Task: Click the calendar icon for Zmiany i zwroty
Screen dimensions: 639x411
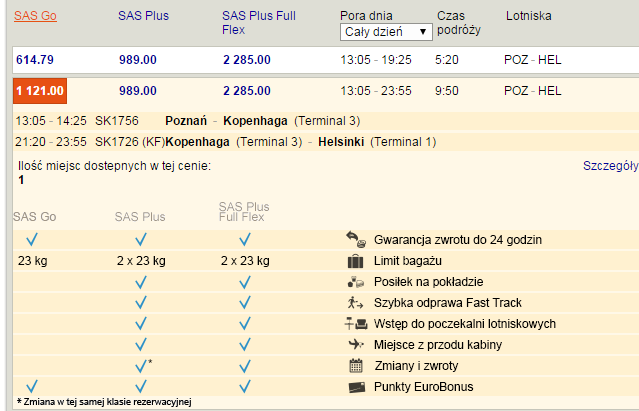Action: [x=356, y=365]
